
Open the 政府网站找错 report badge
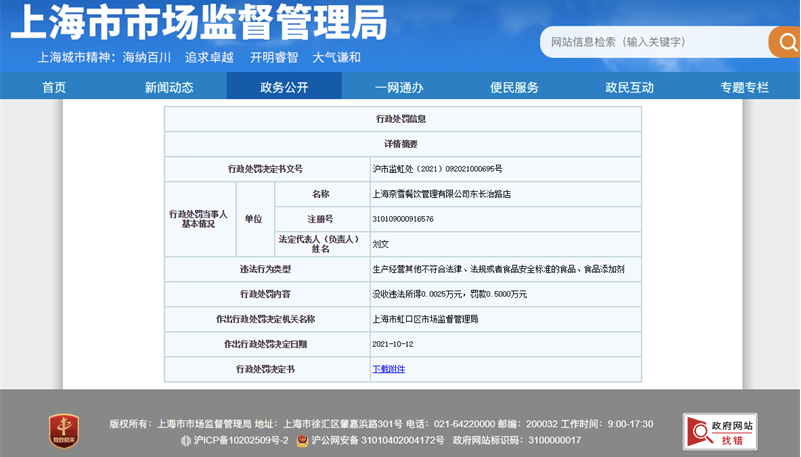click(720, 431)
